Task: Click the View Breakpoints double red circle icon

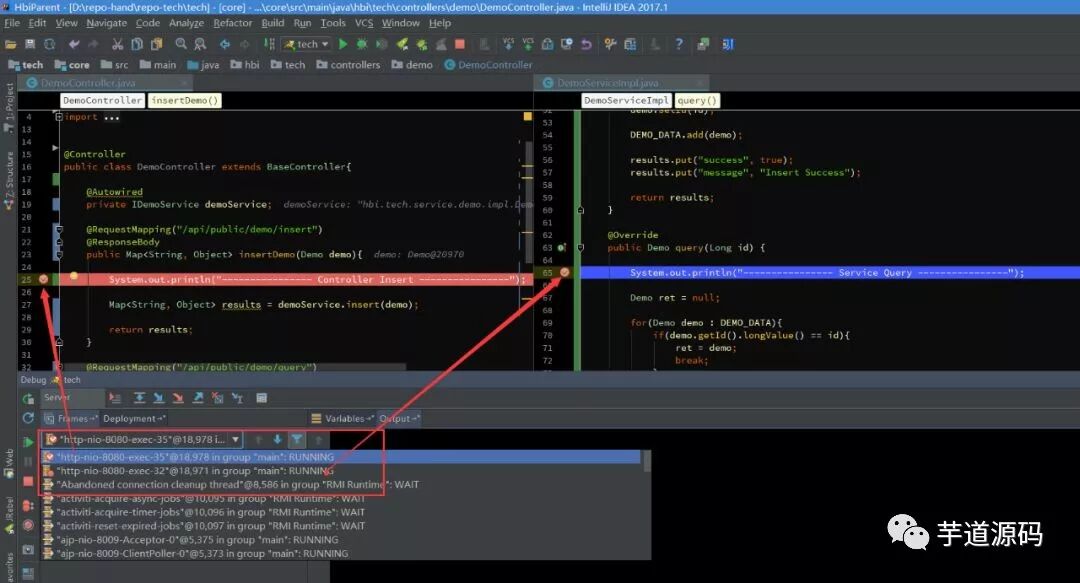Action: tap(28, 506)
